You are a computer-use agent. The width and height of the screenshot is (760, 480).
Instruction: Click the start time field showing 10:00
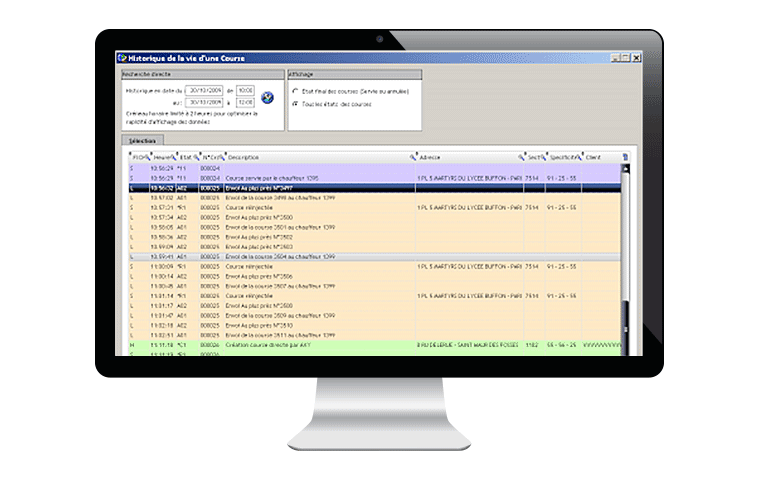coord(245,90)
